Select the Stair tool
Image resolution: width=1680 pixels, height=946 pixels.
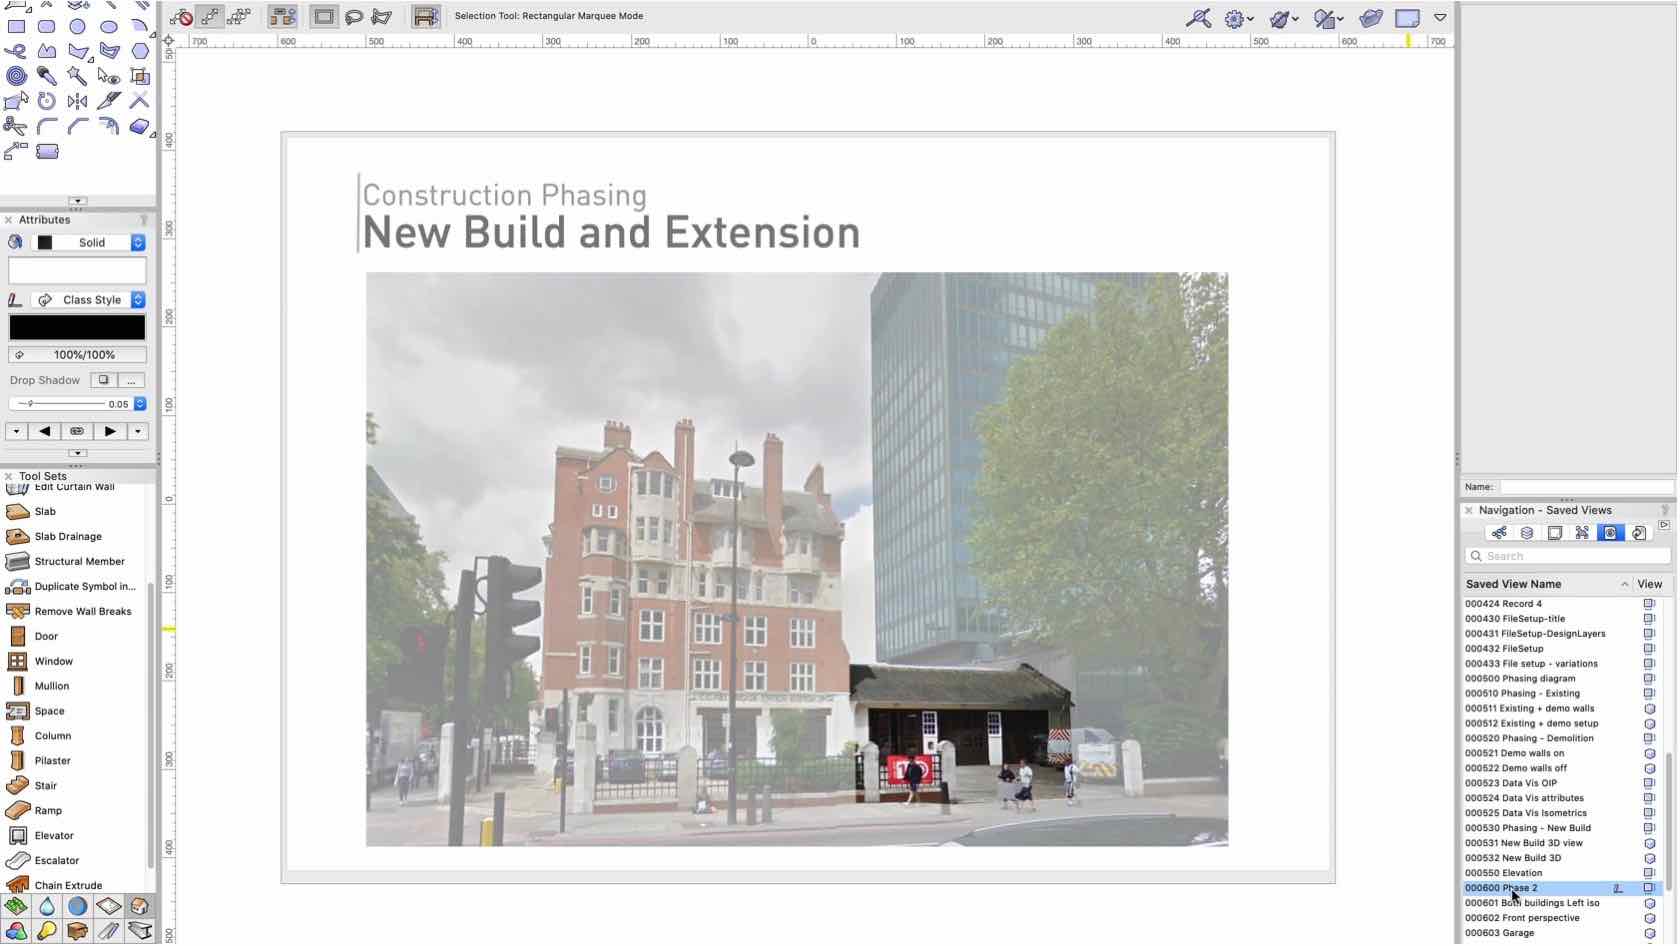click(45, 787)
